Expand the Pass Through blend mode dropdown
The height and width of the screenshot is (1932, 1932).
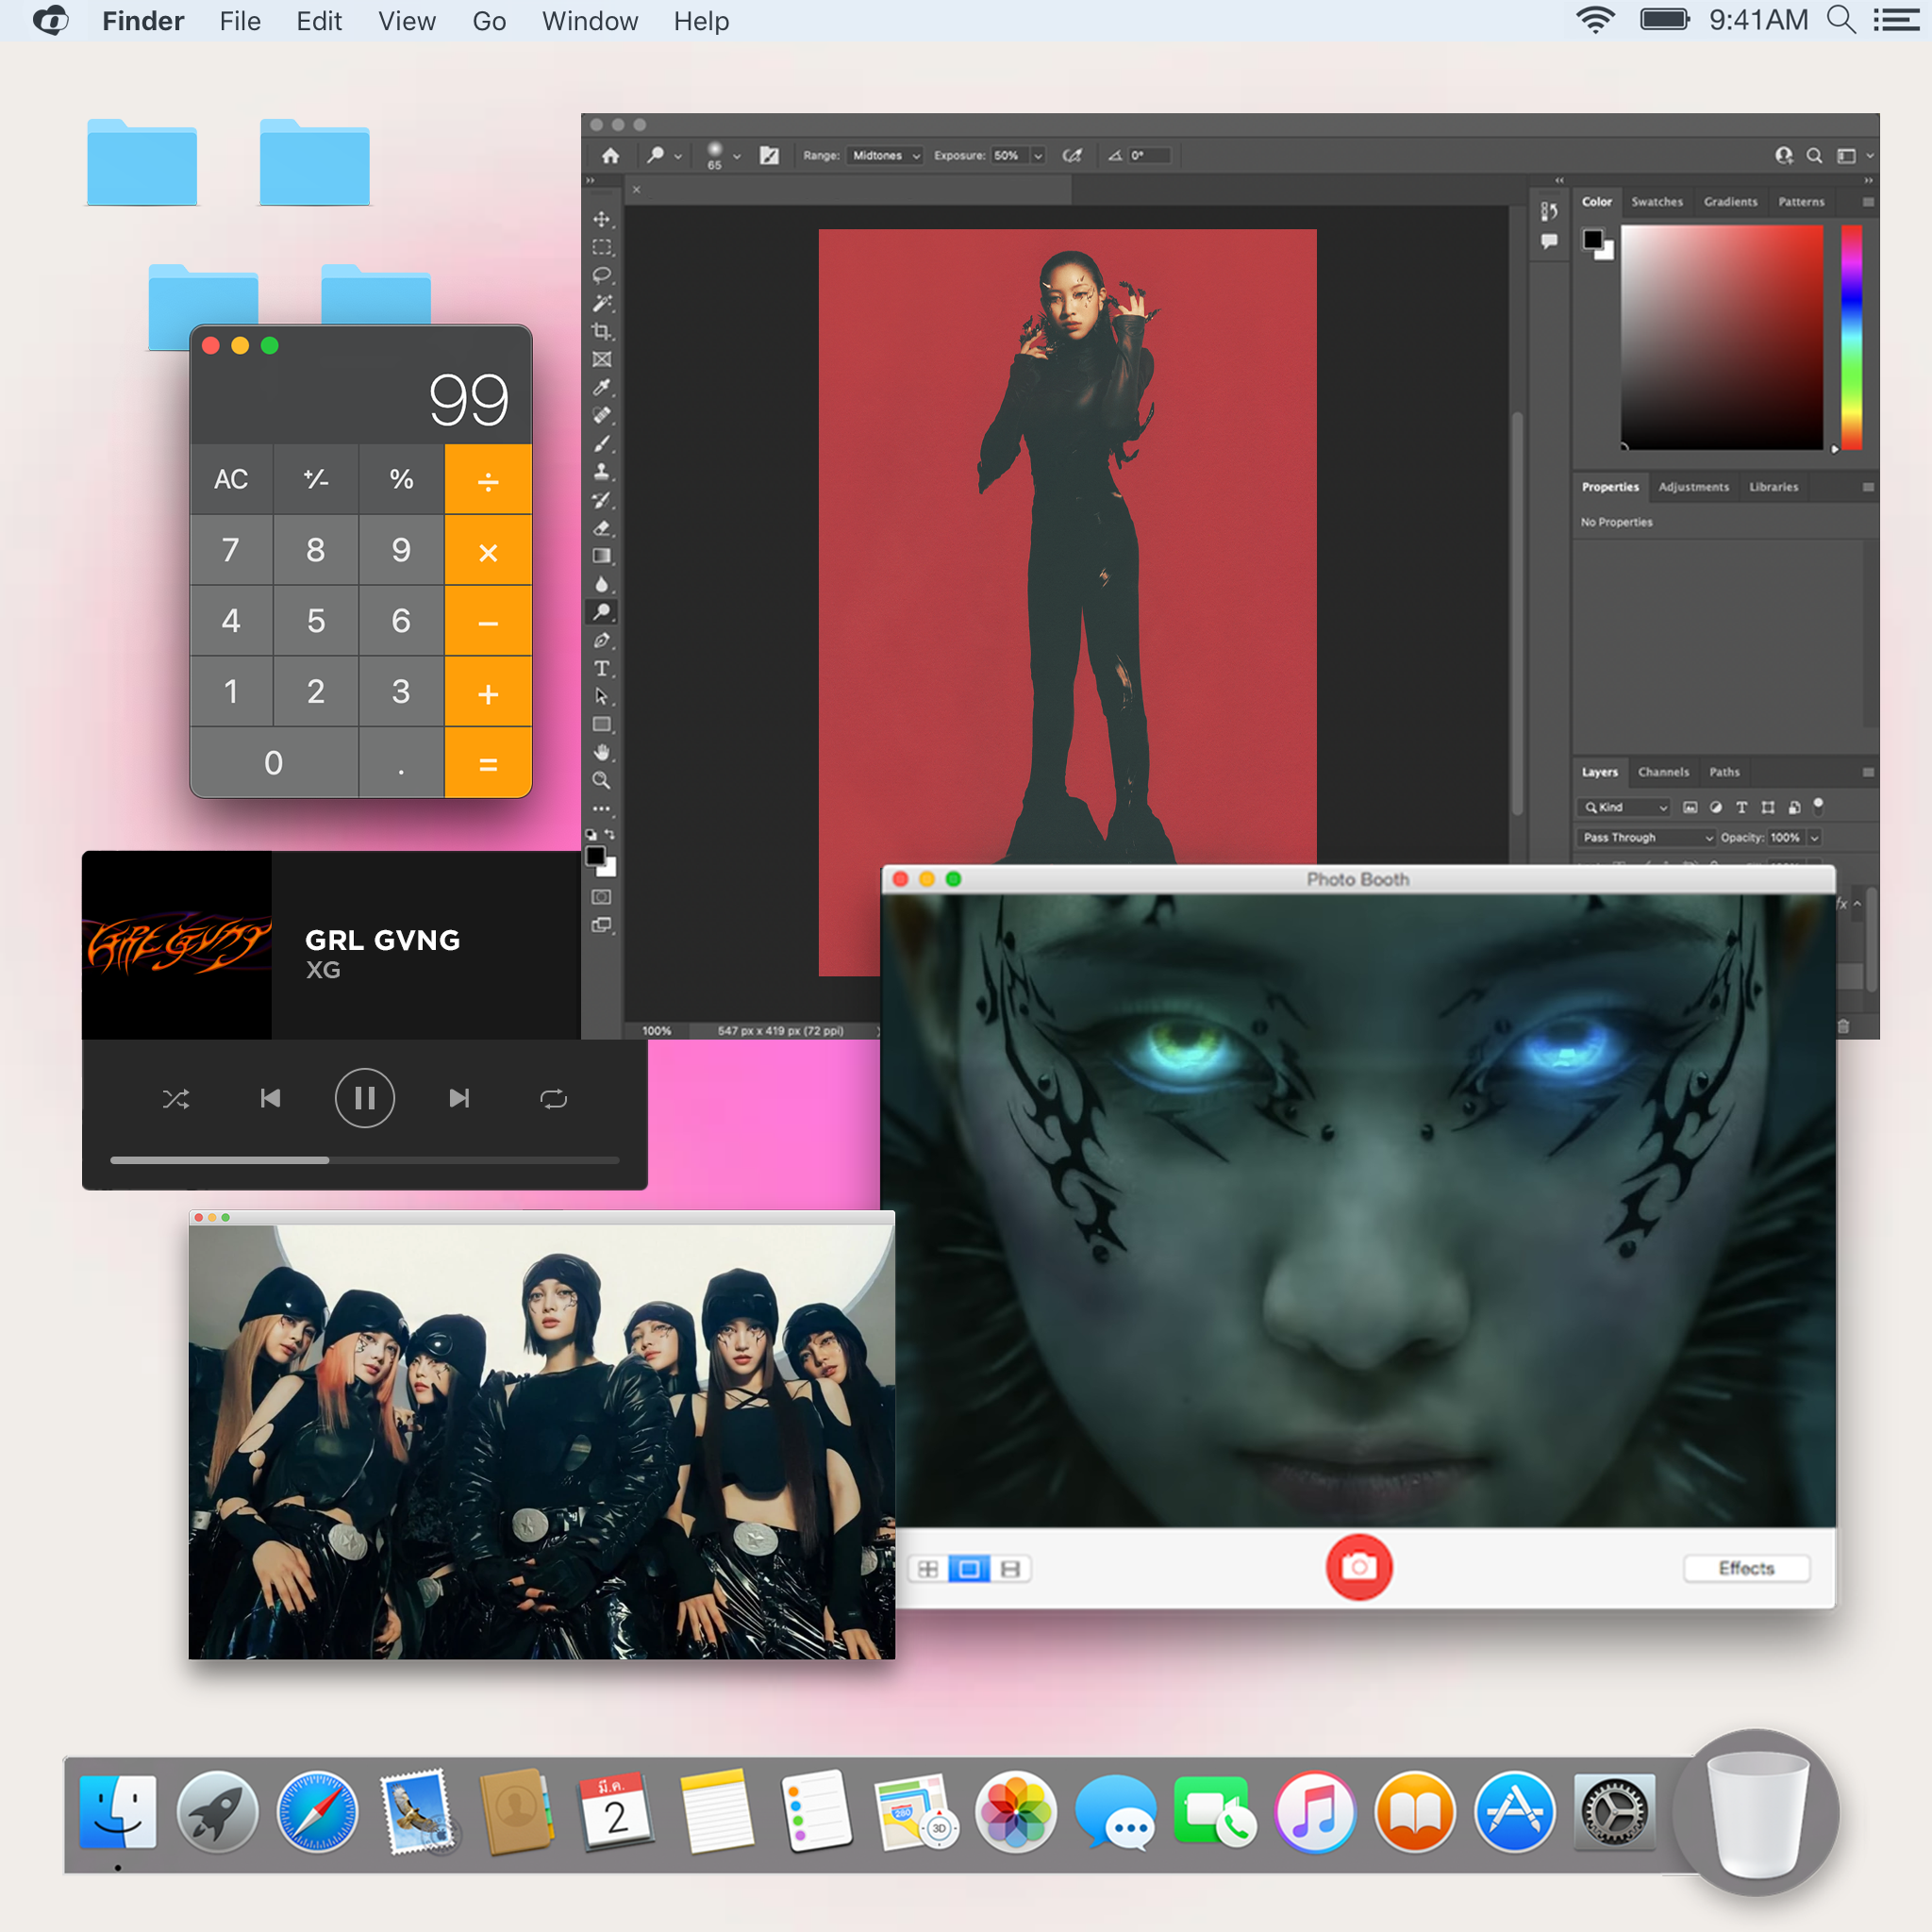[1647, 837]
